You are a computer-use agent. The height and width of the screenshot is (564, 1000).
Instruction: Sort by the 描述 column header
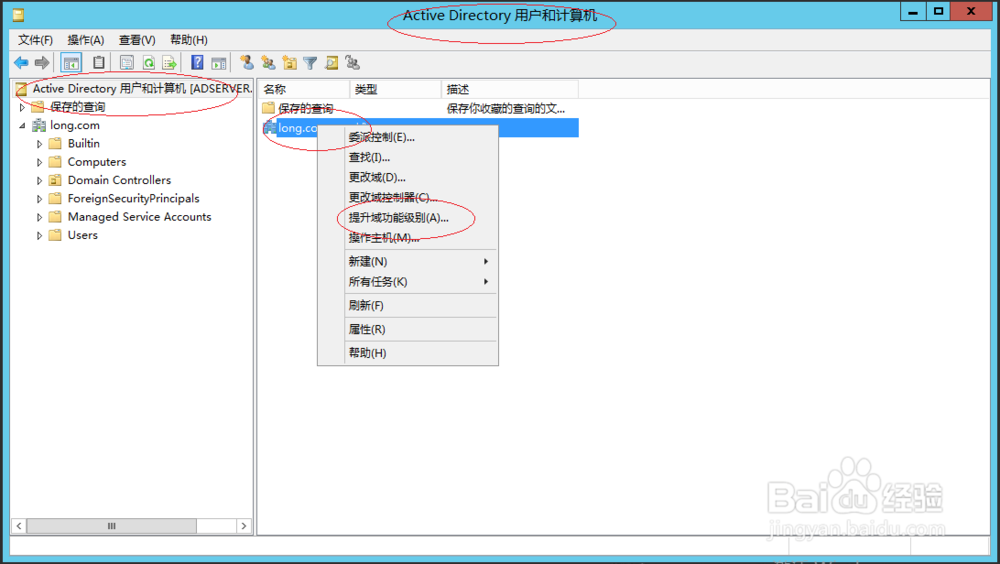[x=510, y=89]
